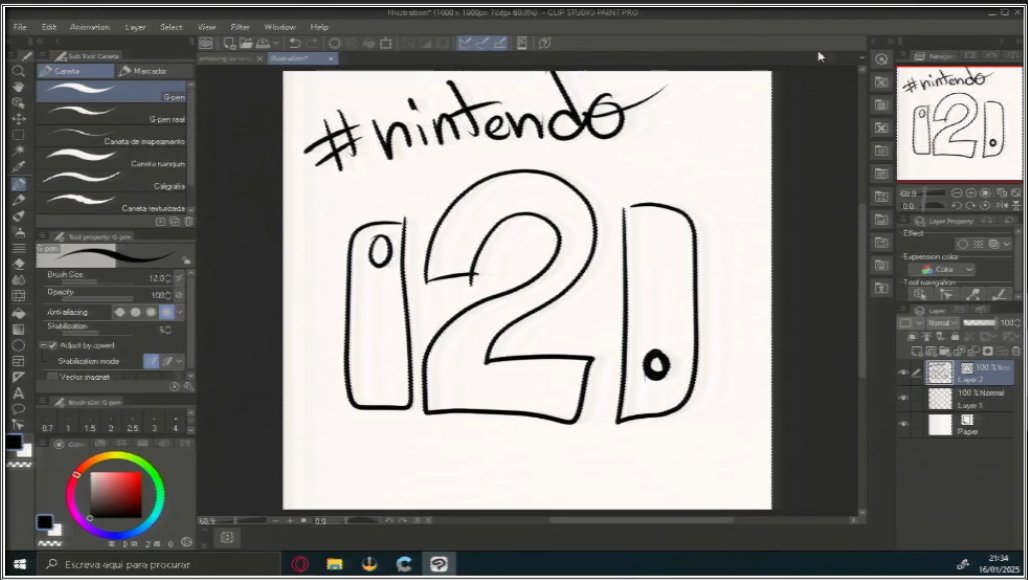This screenshot has width=1028, height=580.
Task: Click Windows search box Escreva aqui para procurar
Action: pyautogui.click(x=157, y=564)
